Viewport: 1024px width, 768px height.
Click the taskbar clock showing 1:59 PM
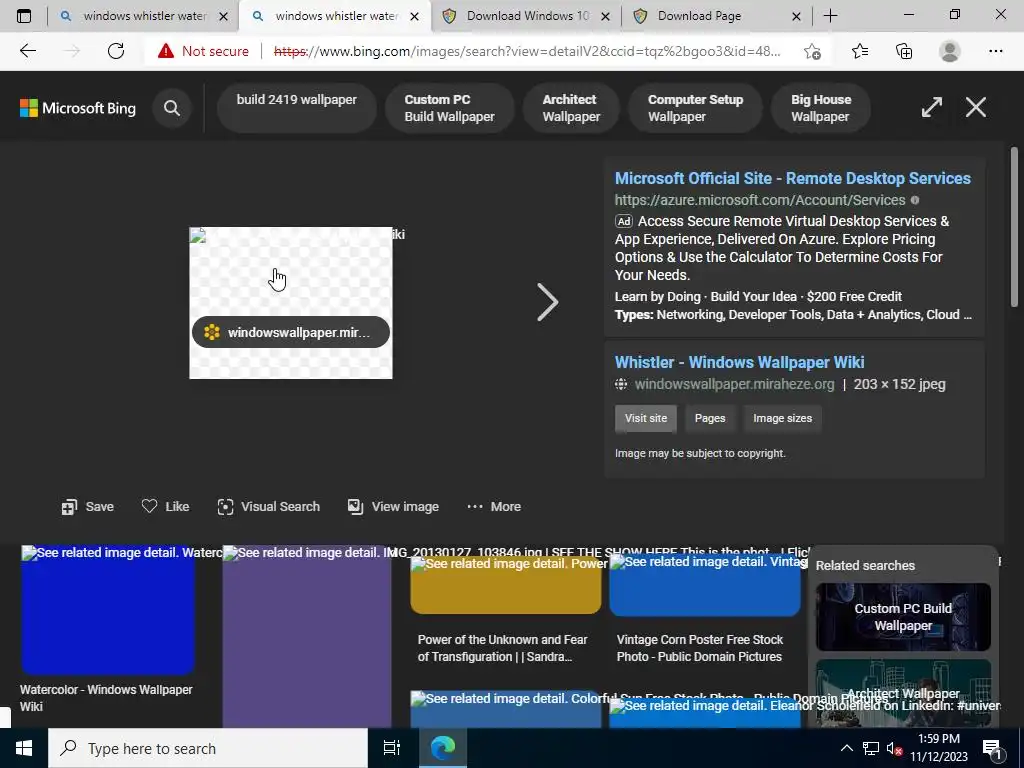point(939,748)
